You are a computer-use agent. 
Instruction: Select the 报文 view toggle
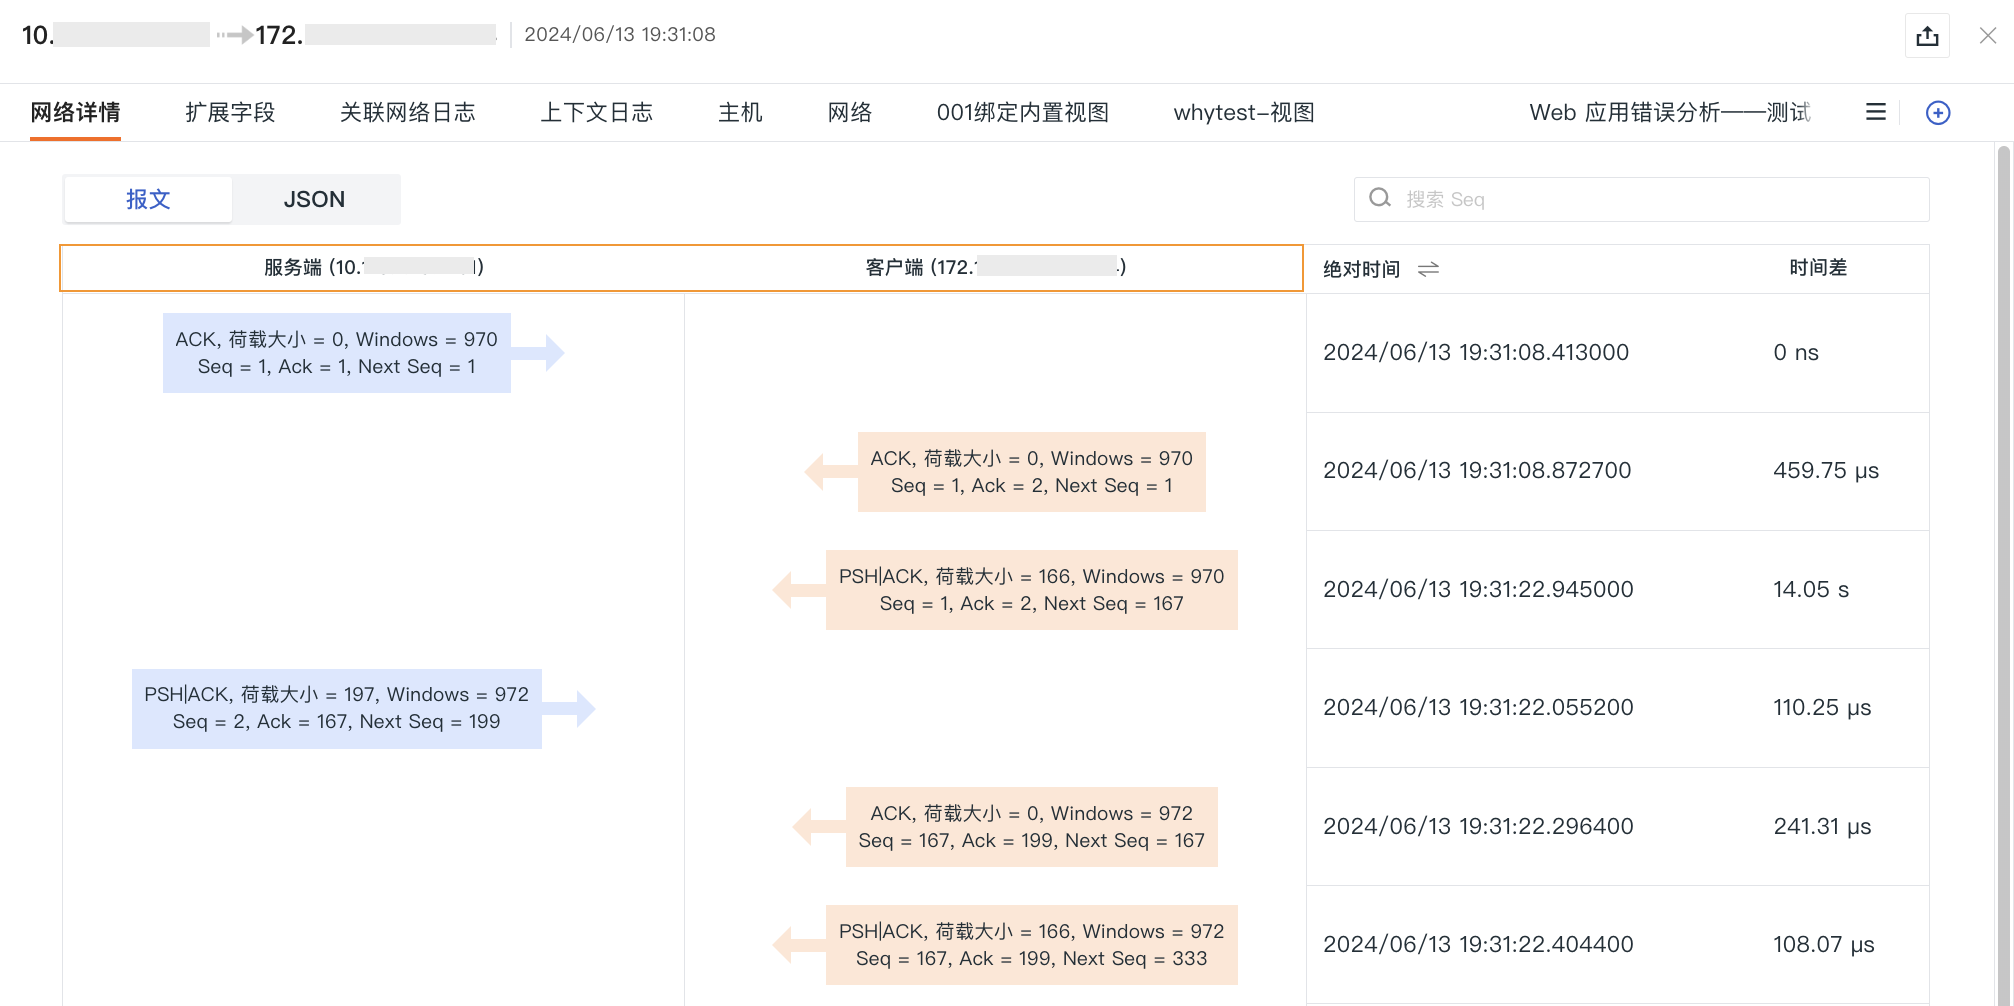pyautogui.click(x=148, y=199)
